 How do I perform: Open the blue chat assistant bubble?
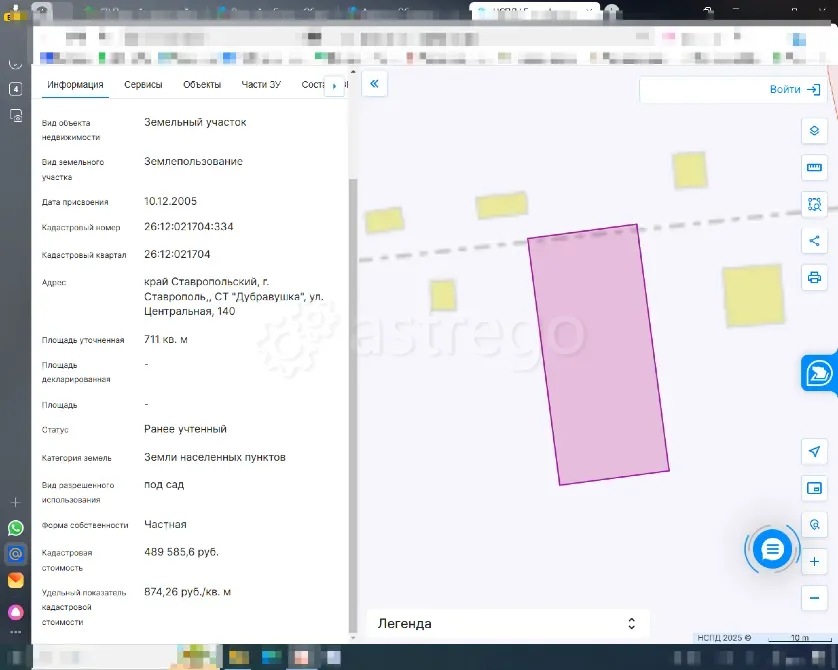click(x=772, y=548)
